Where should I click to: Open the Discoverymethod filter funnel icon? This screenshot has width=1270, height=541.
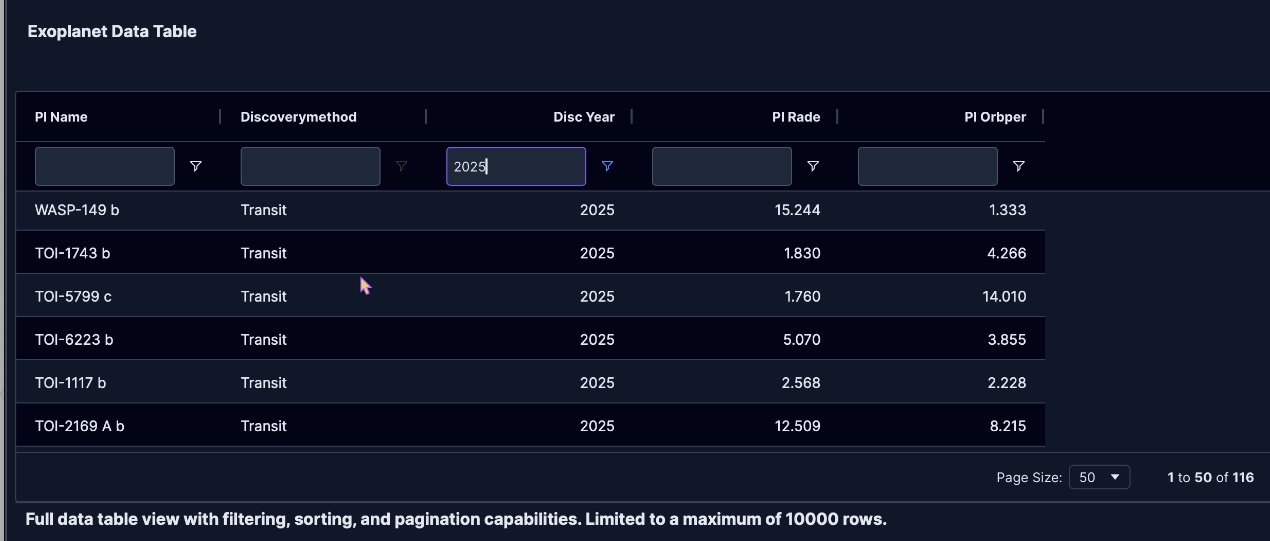402,167
